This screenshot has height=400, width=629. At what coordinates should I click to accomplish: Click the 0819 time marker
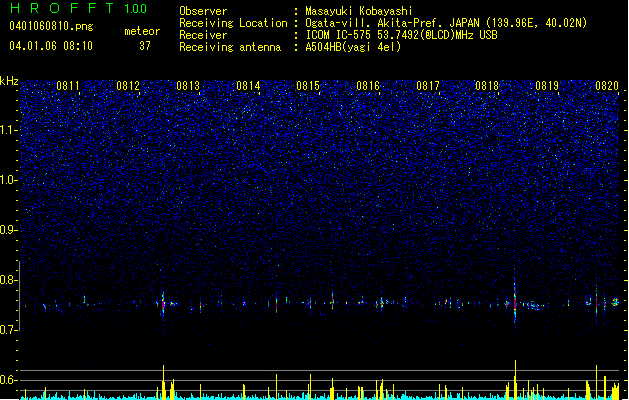(x=547, y=86)
